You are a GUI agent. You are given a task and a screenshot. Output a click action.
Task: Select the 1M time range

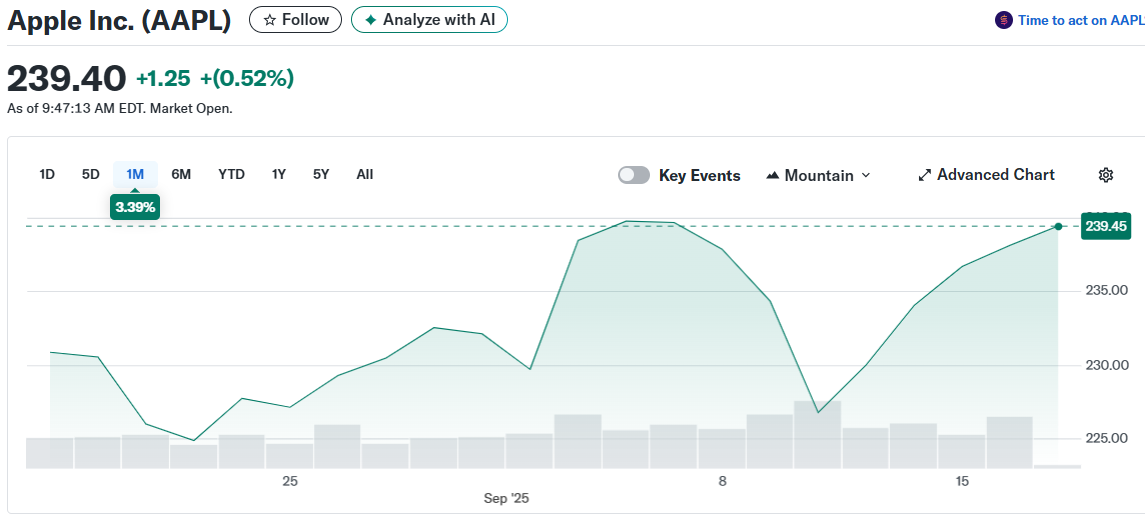[135, 175]
